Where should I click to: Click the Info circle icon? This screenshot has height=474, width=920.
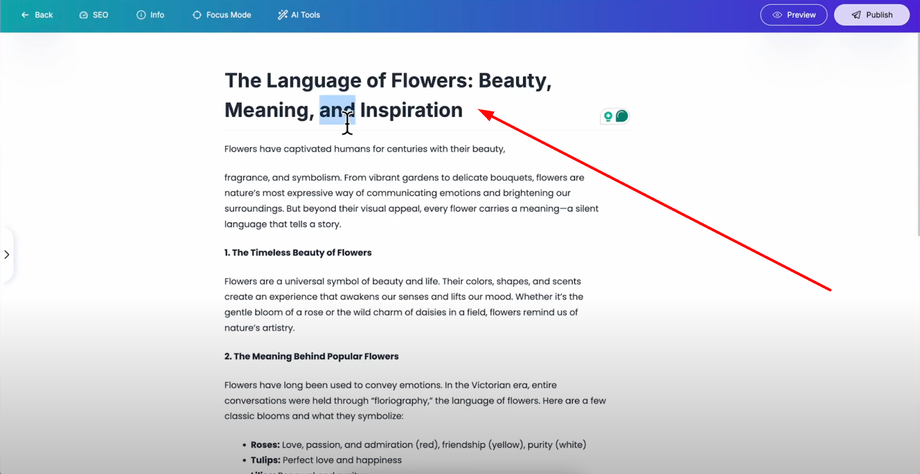click(x=141, y=15)
